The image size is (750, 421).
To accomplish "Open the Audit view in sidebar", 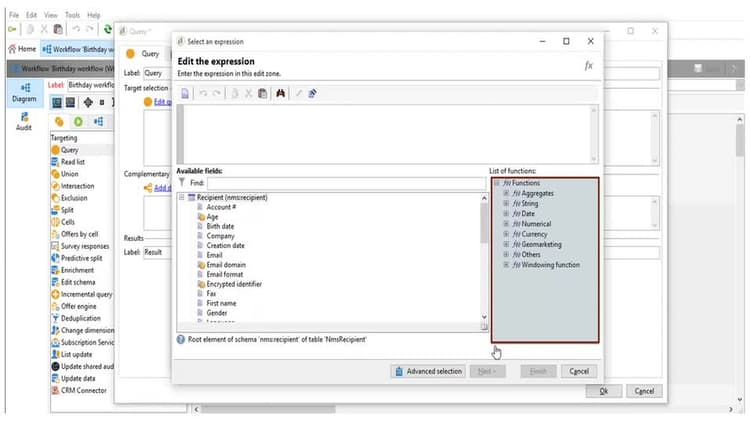I will pos(24,122).
